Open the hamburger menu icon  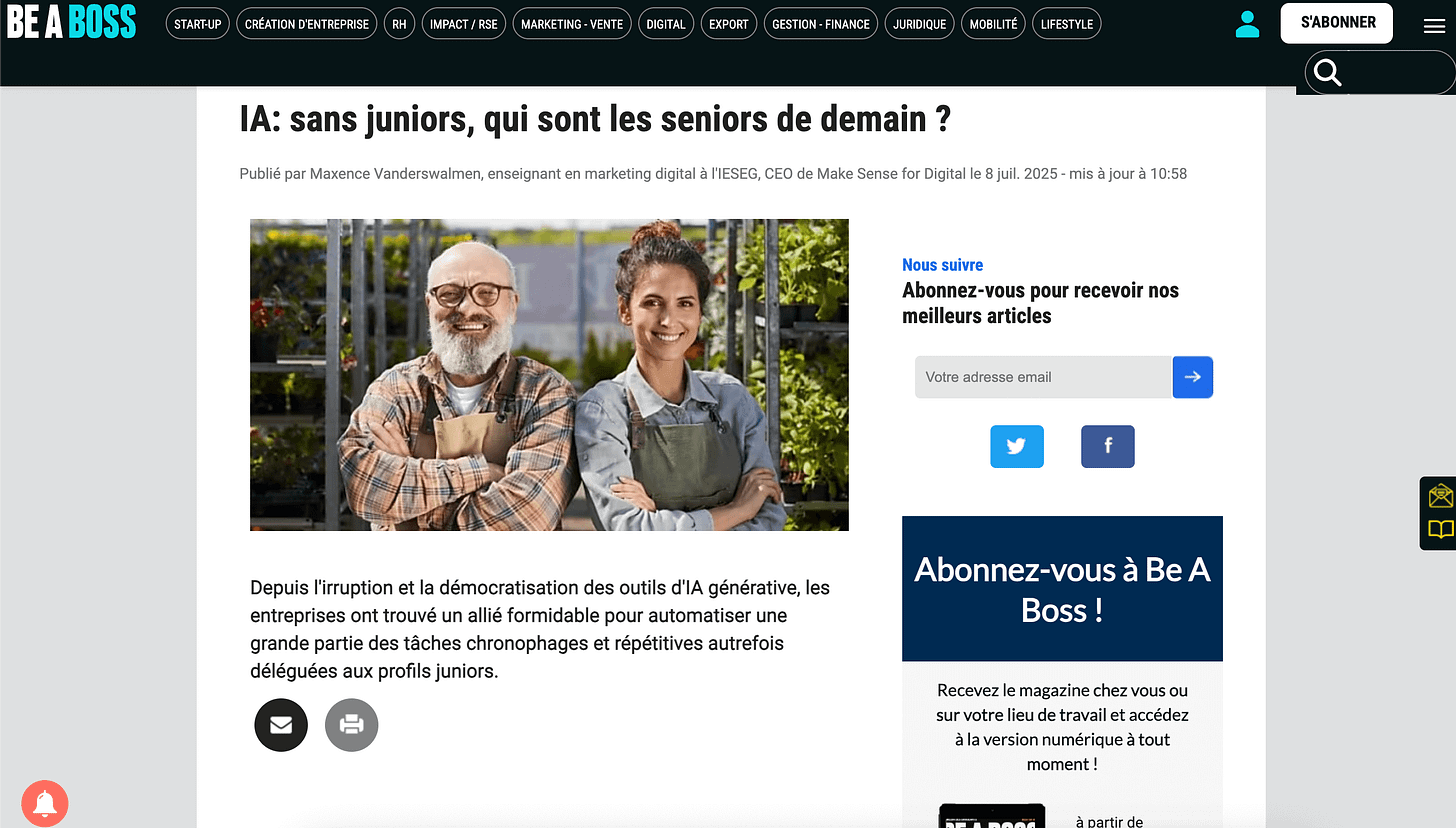coord(1434,26)
